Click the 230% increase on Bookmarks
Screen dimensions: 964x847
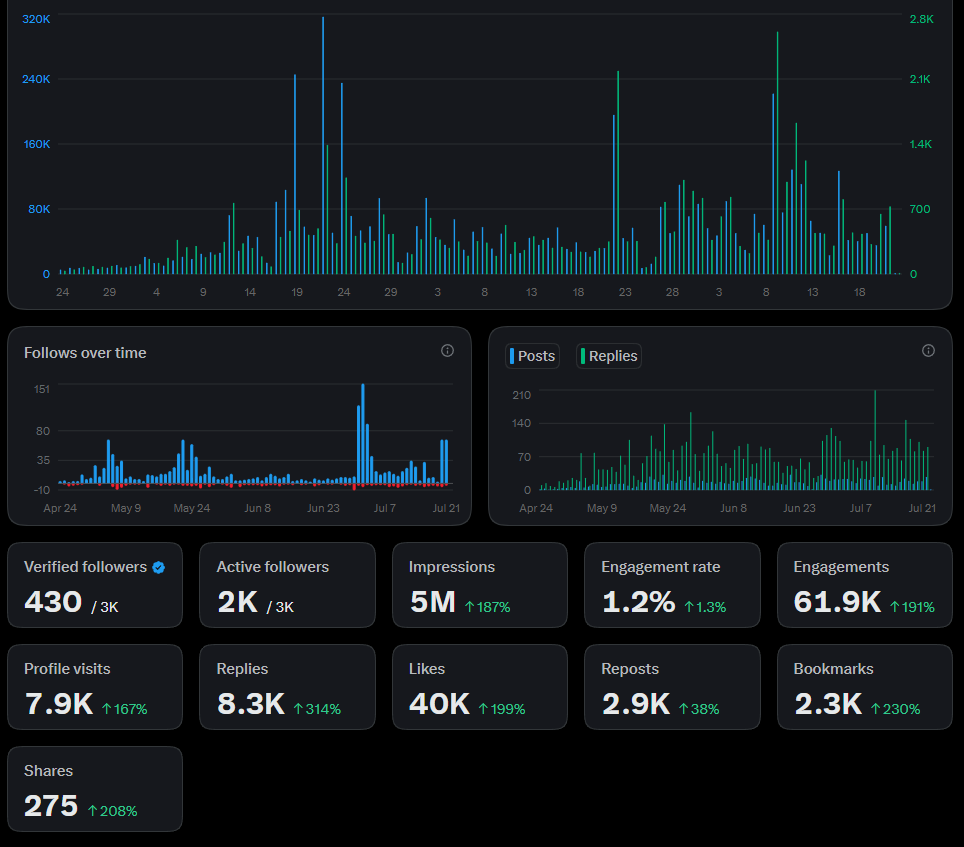896,709
